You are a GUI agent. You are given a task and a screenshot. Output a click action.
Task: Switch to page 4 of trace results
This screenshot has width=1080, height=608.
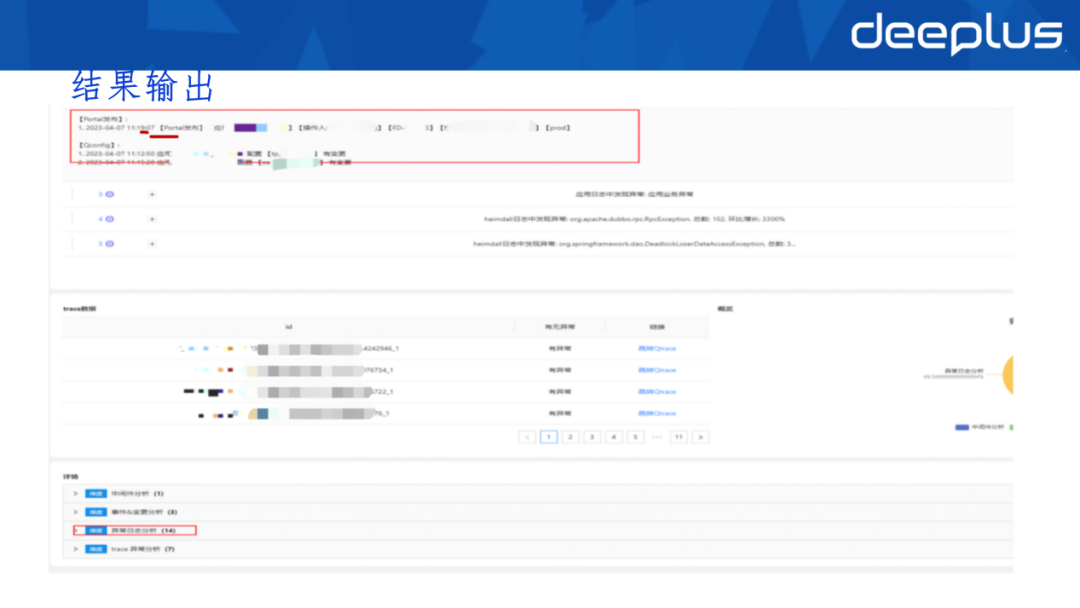pyautogui.click(x=614, y=437)
